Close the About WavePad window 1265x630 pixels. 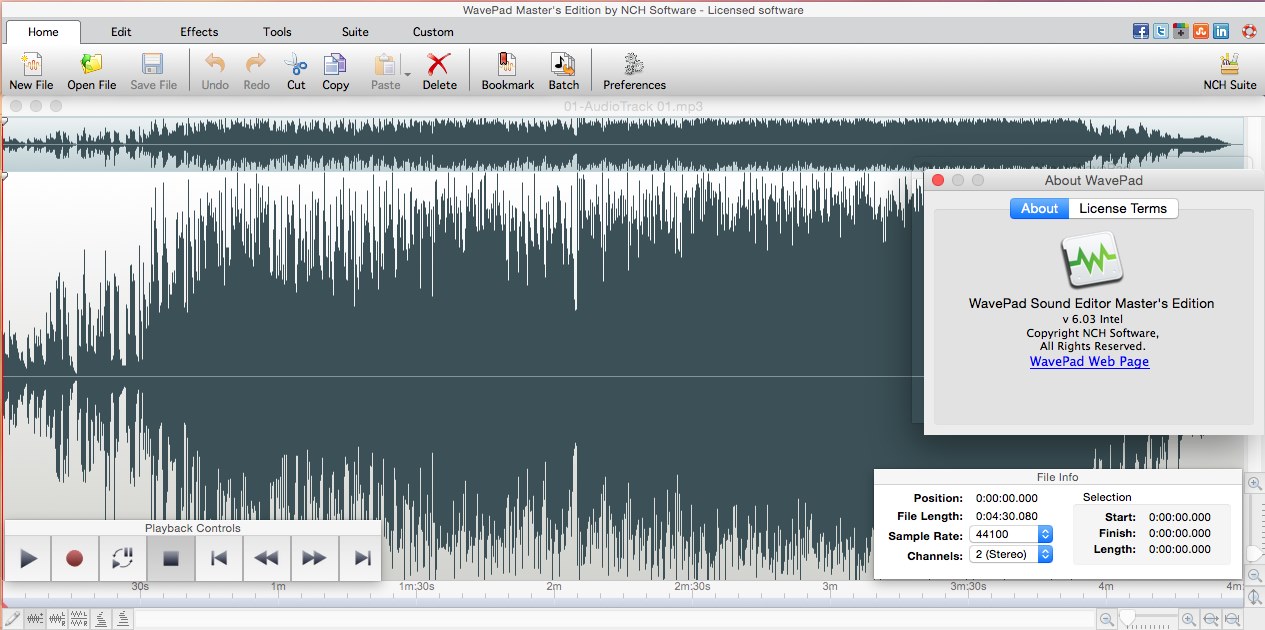[938, 180]
